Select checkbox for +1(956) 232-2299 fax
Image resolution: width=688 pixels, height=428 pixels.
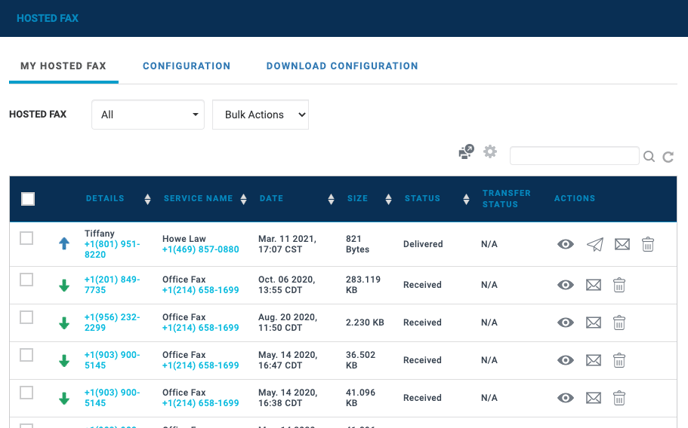pyautogui.click(x=27, y=317)
